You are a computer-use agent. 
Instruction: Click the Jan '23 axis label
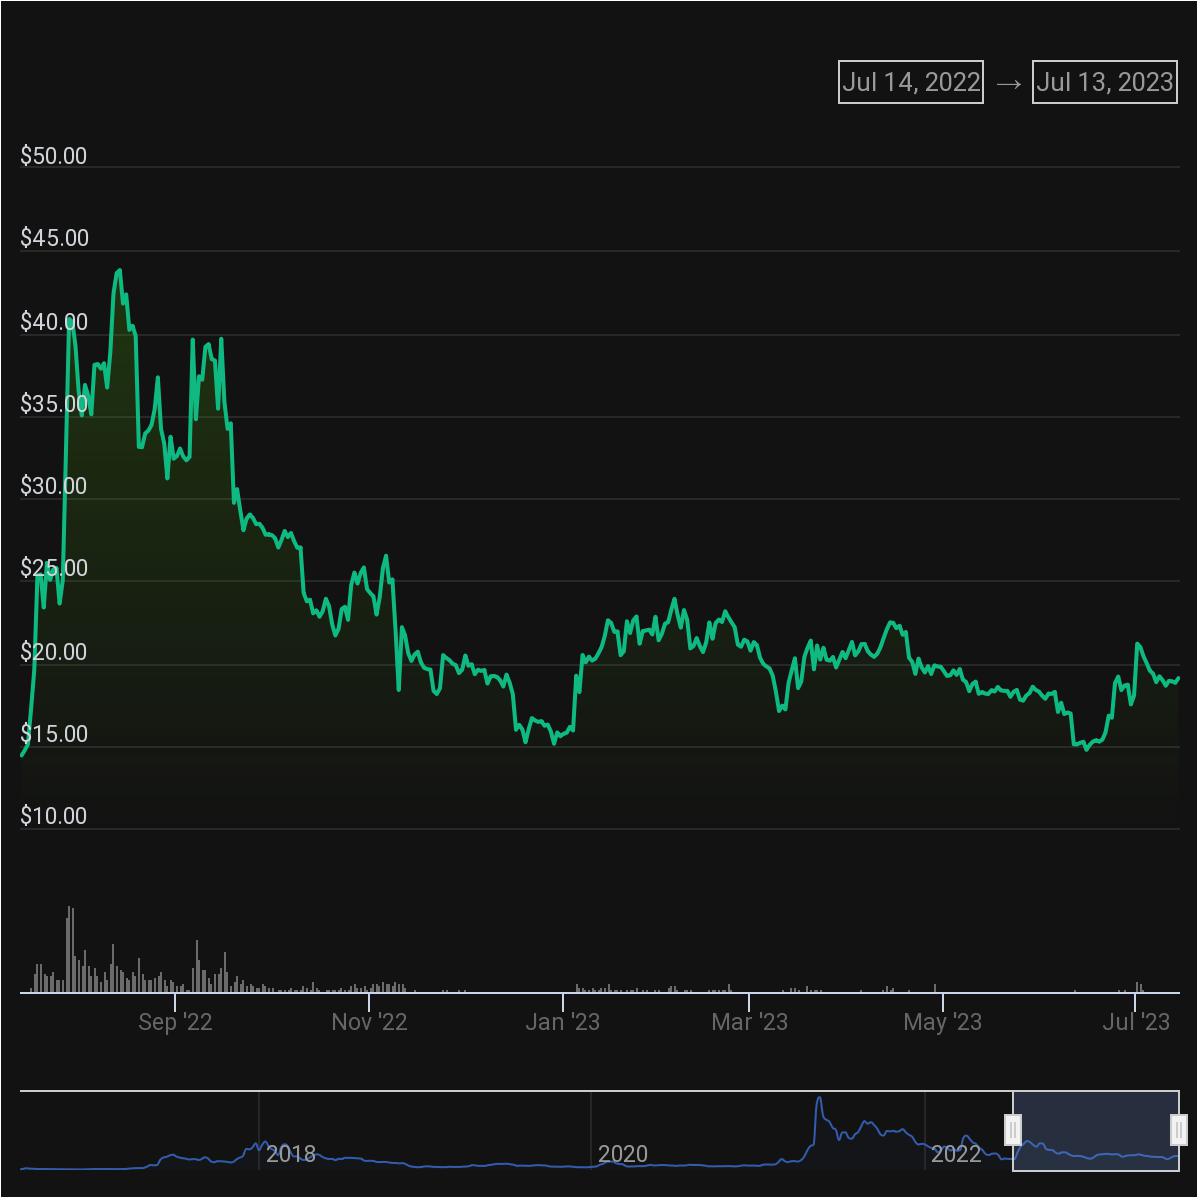tap(563, 1022)
